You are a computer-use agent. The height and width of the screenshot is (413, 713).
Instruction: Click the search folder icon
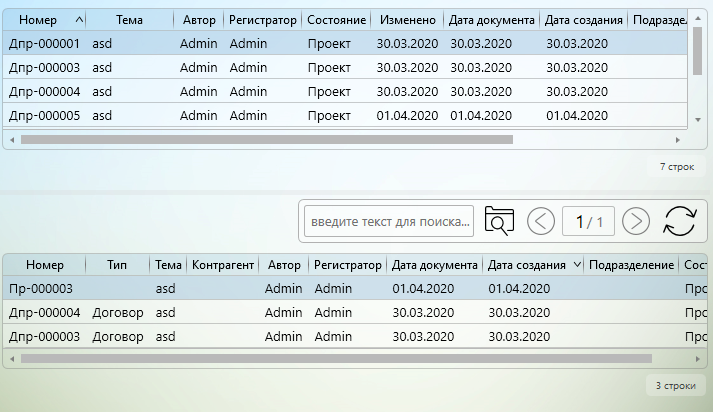click(x=498, y=221)
